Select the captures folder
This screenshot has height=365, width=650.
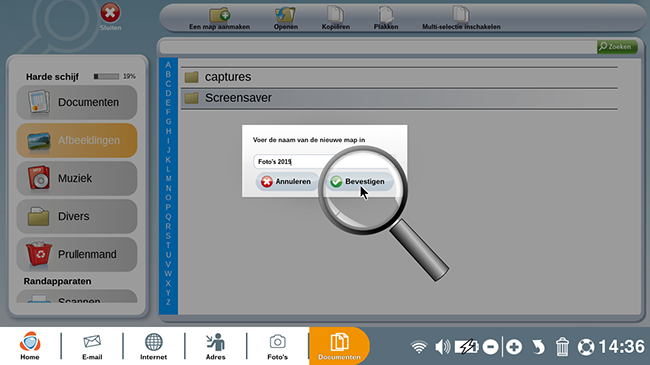(x=399, y=77)
